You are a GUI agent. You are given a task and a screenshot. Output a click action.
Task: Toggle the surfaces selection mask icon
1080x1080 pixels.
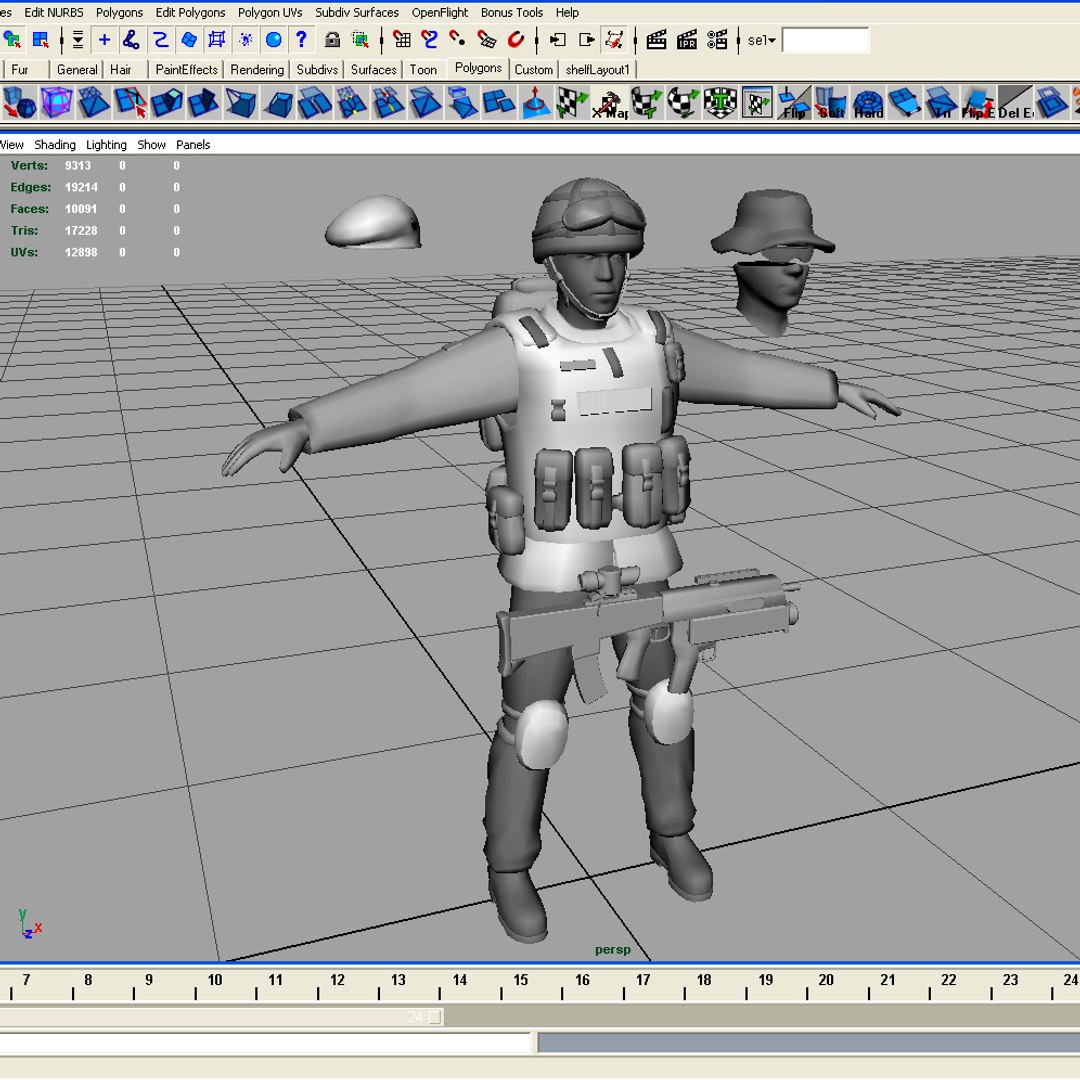click(189, 40)
